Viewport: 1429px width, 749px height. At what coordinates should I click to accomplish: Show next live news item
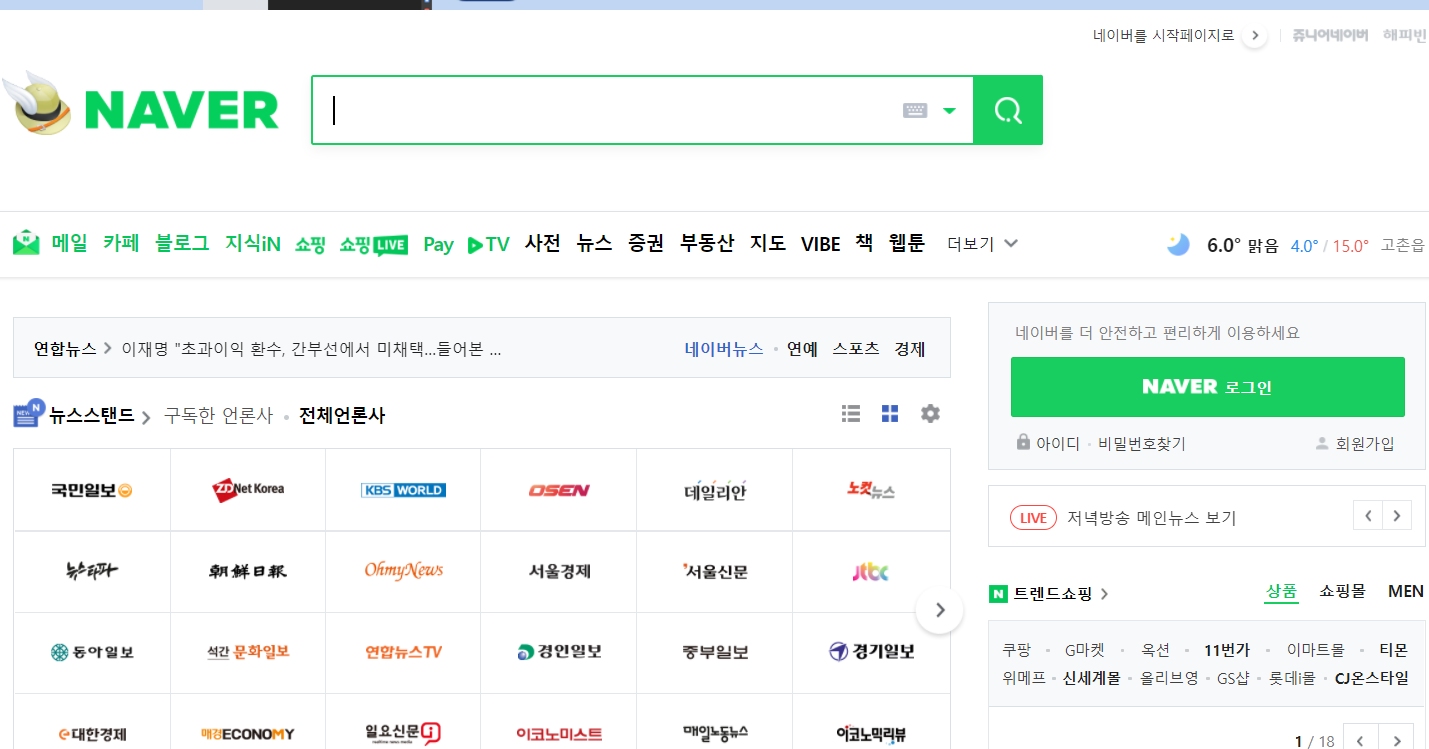[1397, 516]
